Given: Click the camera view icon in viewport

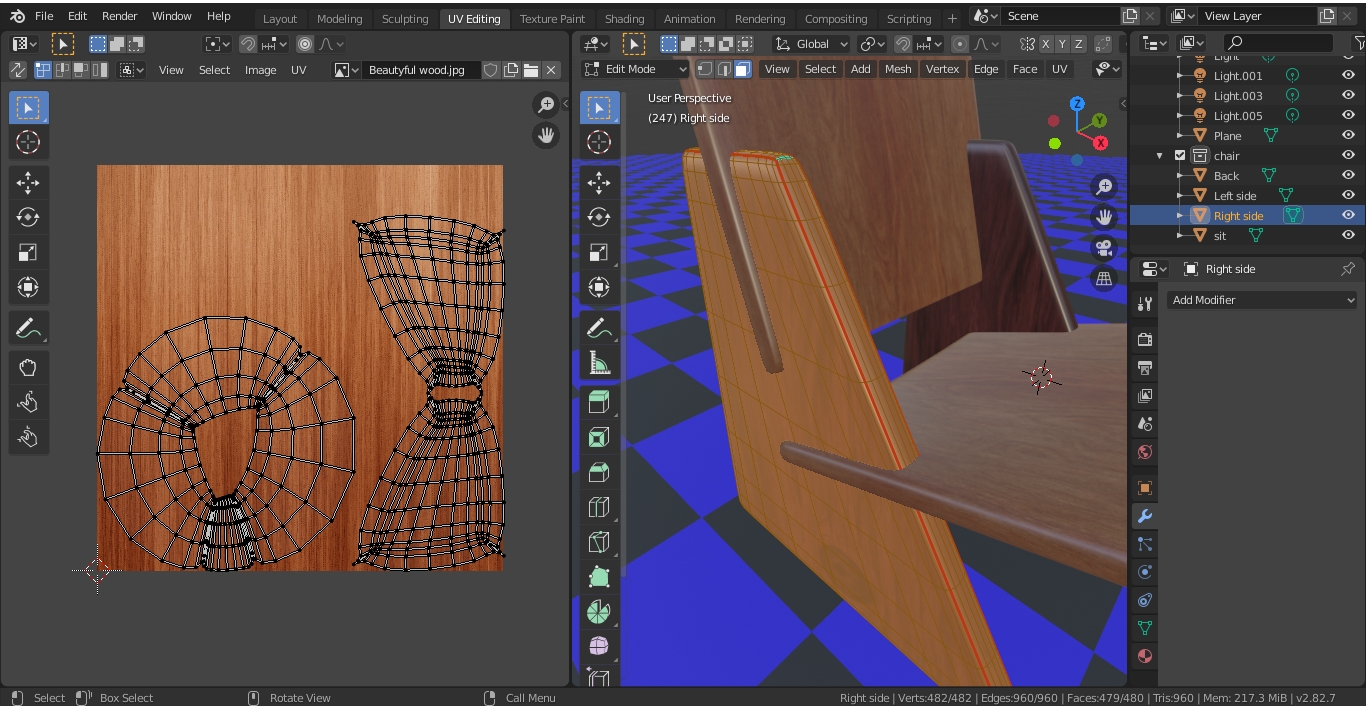Looking at the screenshot, I should pyautogui.click(x=1104, y=248).
